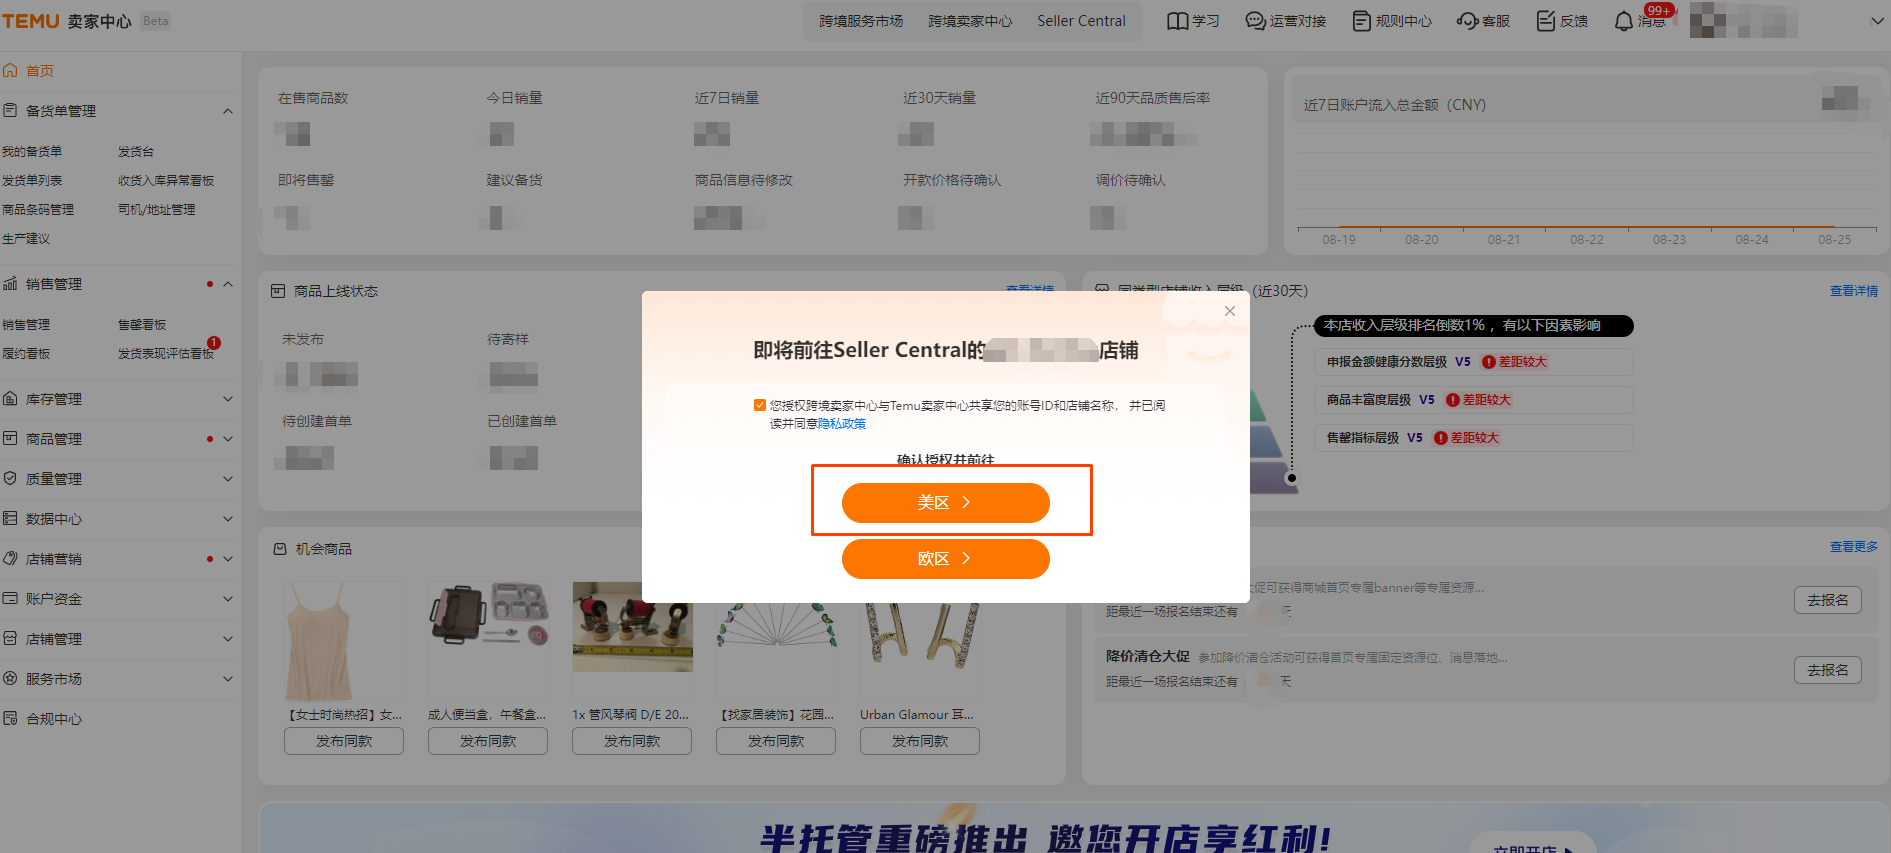This screenshot has width=1891, height=853.
Task: Click 发布同款 under 找家居装饰
Action: pyautogui.click(x=776, y=741)
